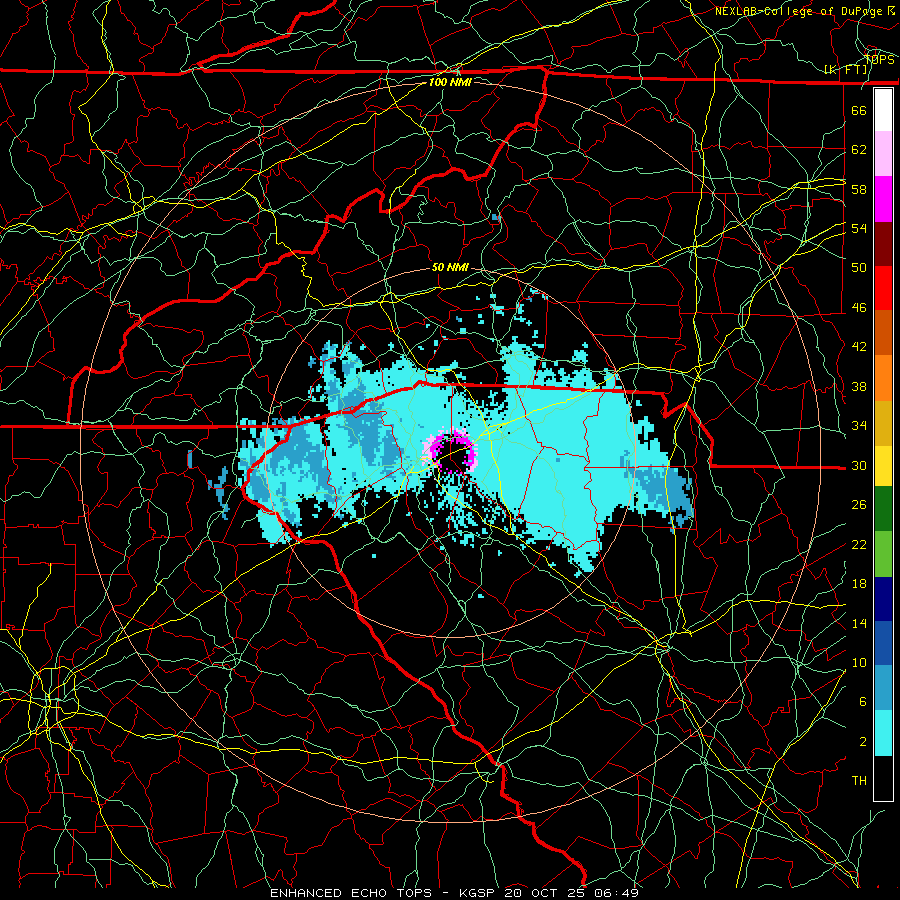This screenshot has height=900, width=900.
Task: Click the 58 legend value label
Action: point(859,189)
